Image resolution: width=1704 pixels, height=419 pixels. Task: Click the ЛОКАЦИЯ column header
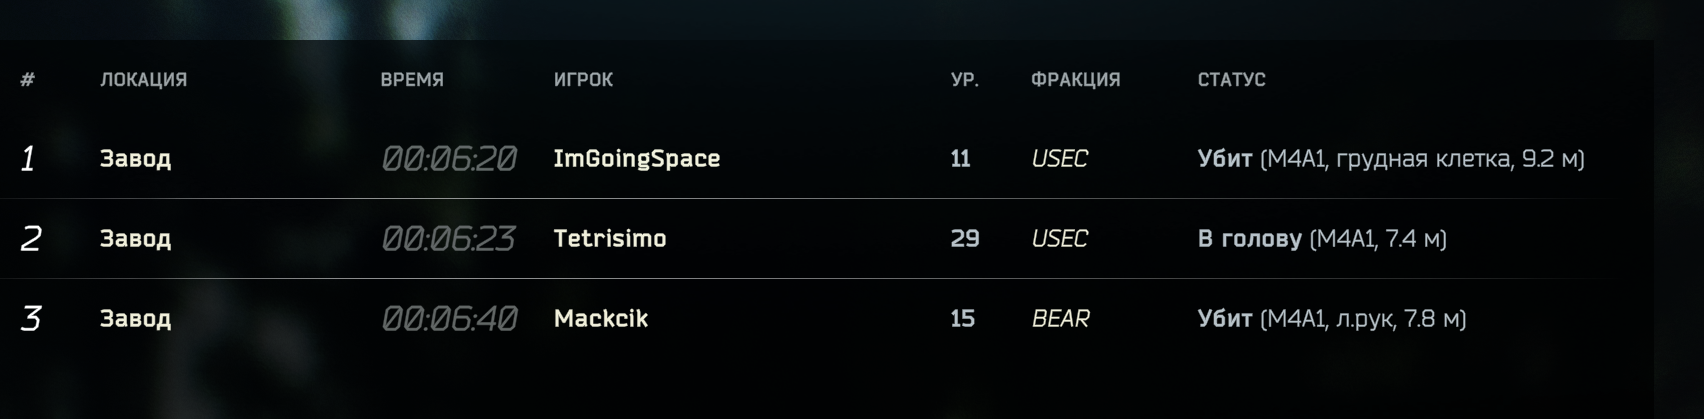[x=143, y=80]
